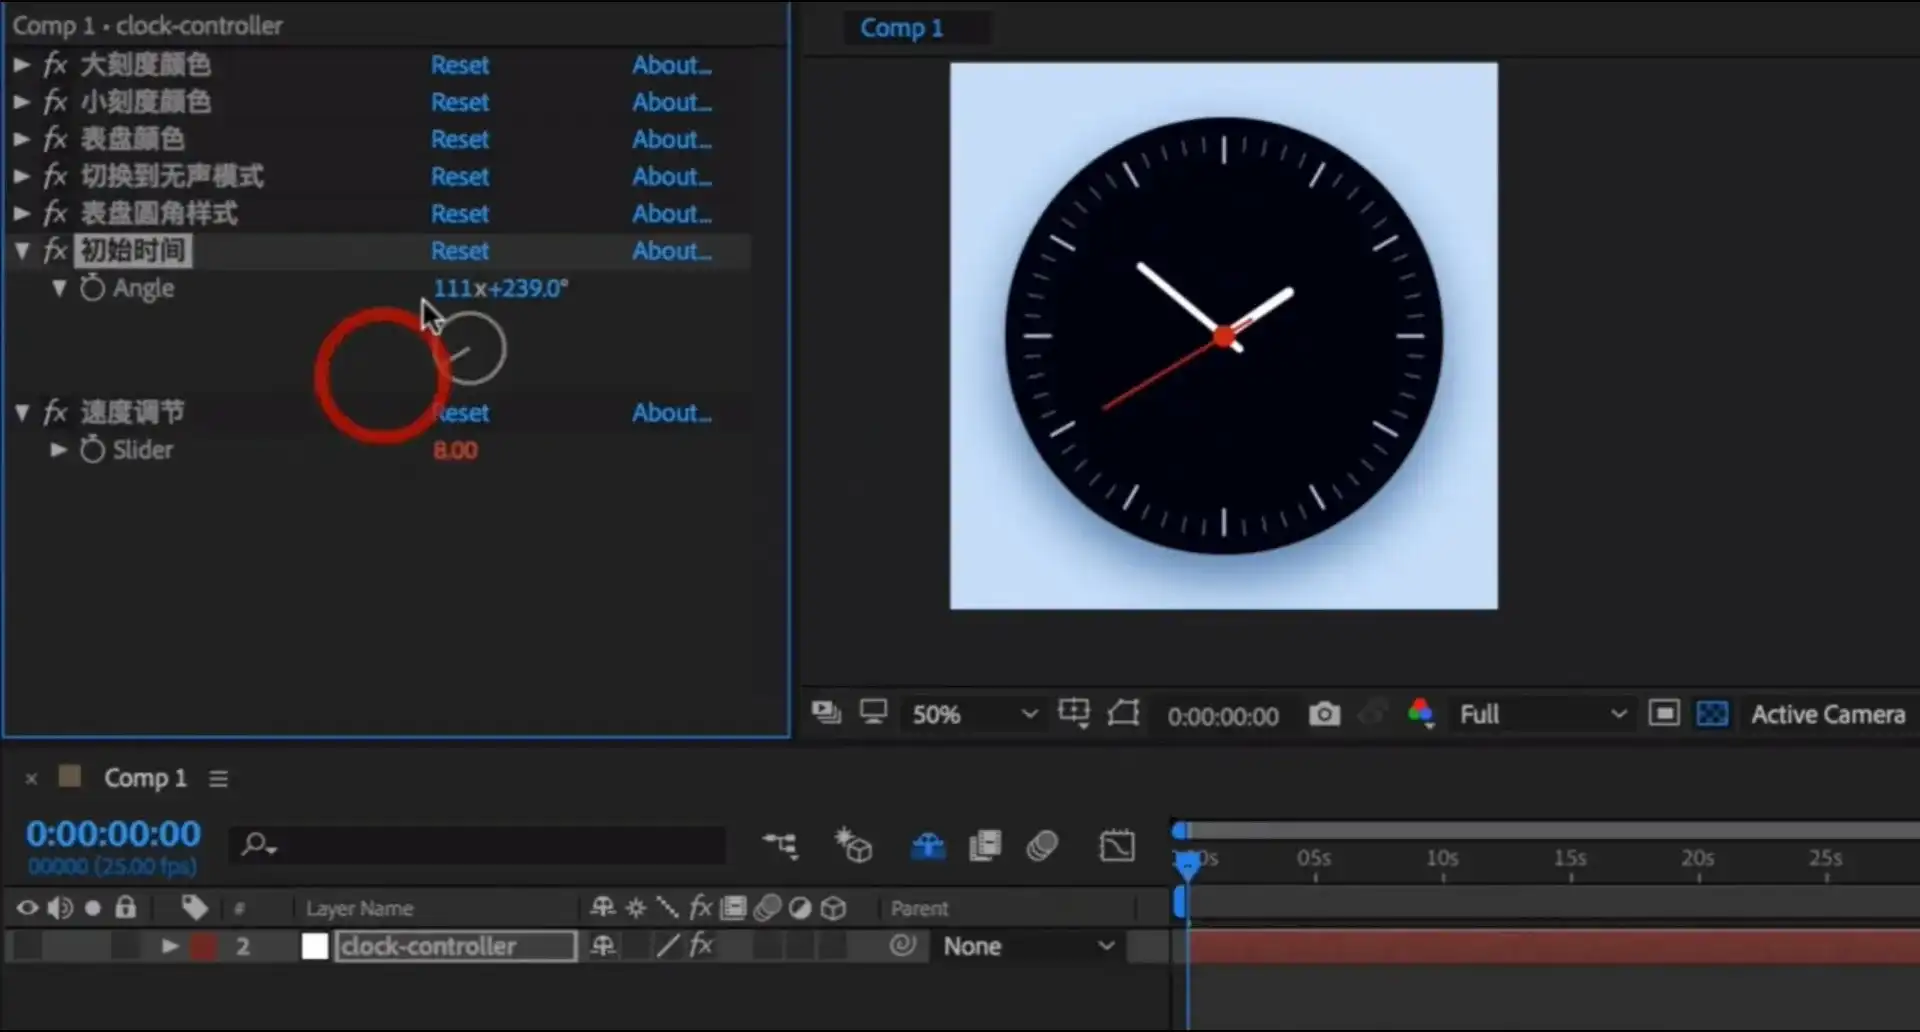
Task: Expand the clock-controller layer properties
Action: [170, 946]
